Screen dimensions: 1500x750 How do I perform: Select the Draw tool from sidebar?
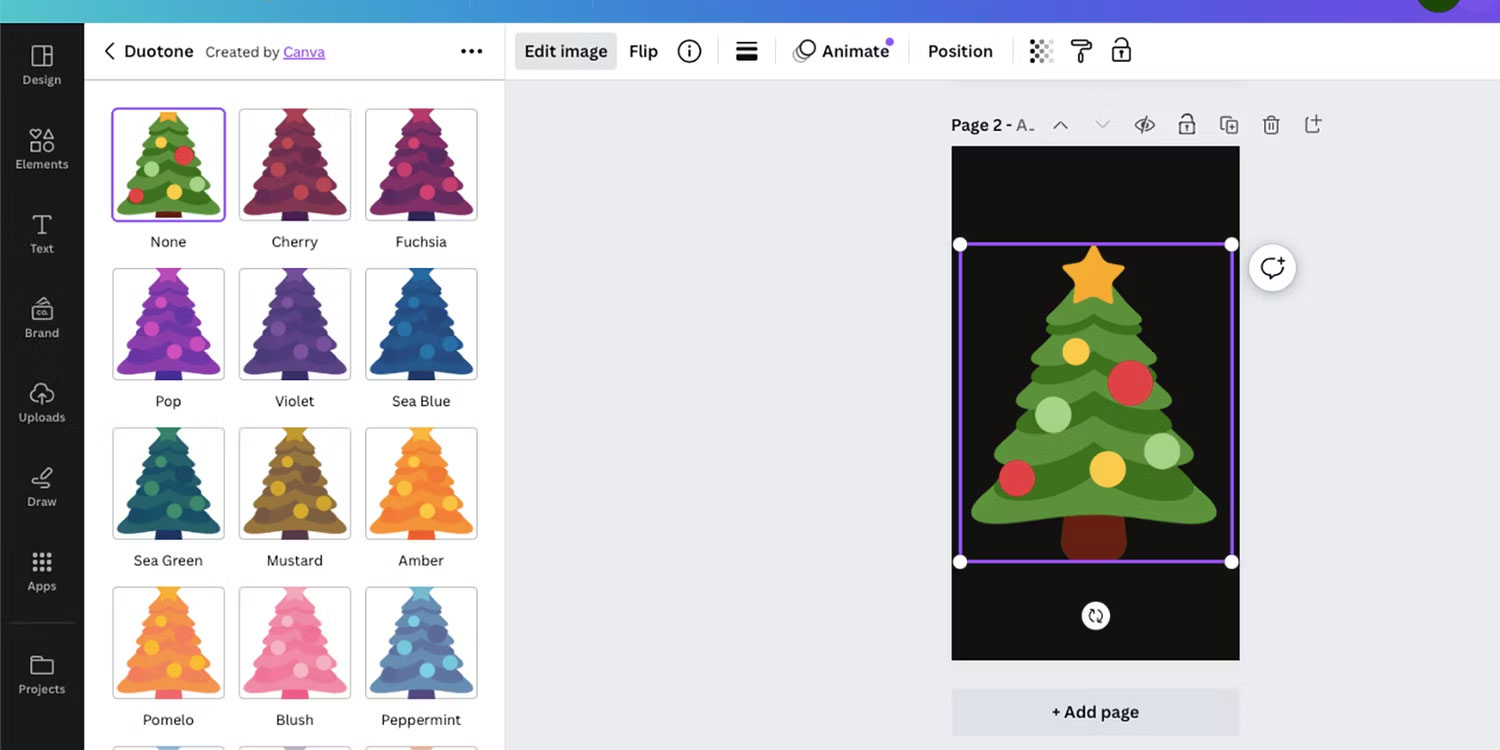41,486
